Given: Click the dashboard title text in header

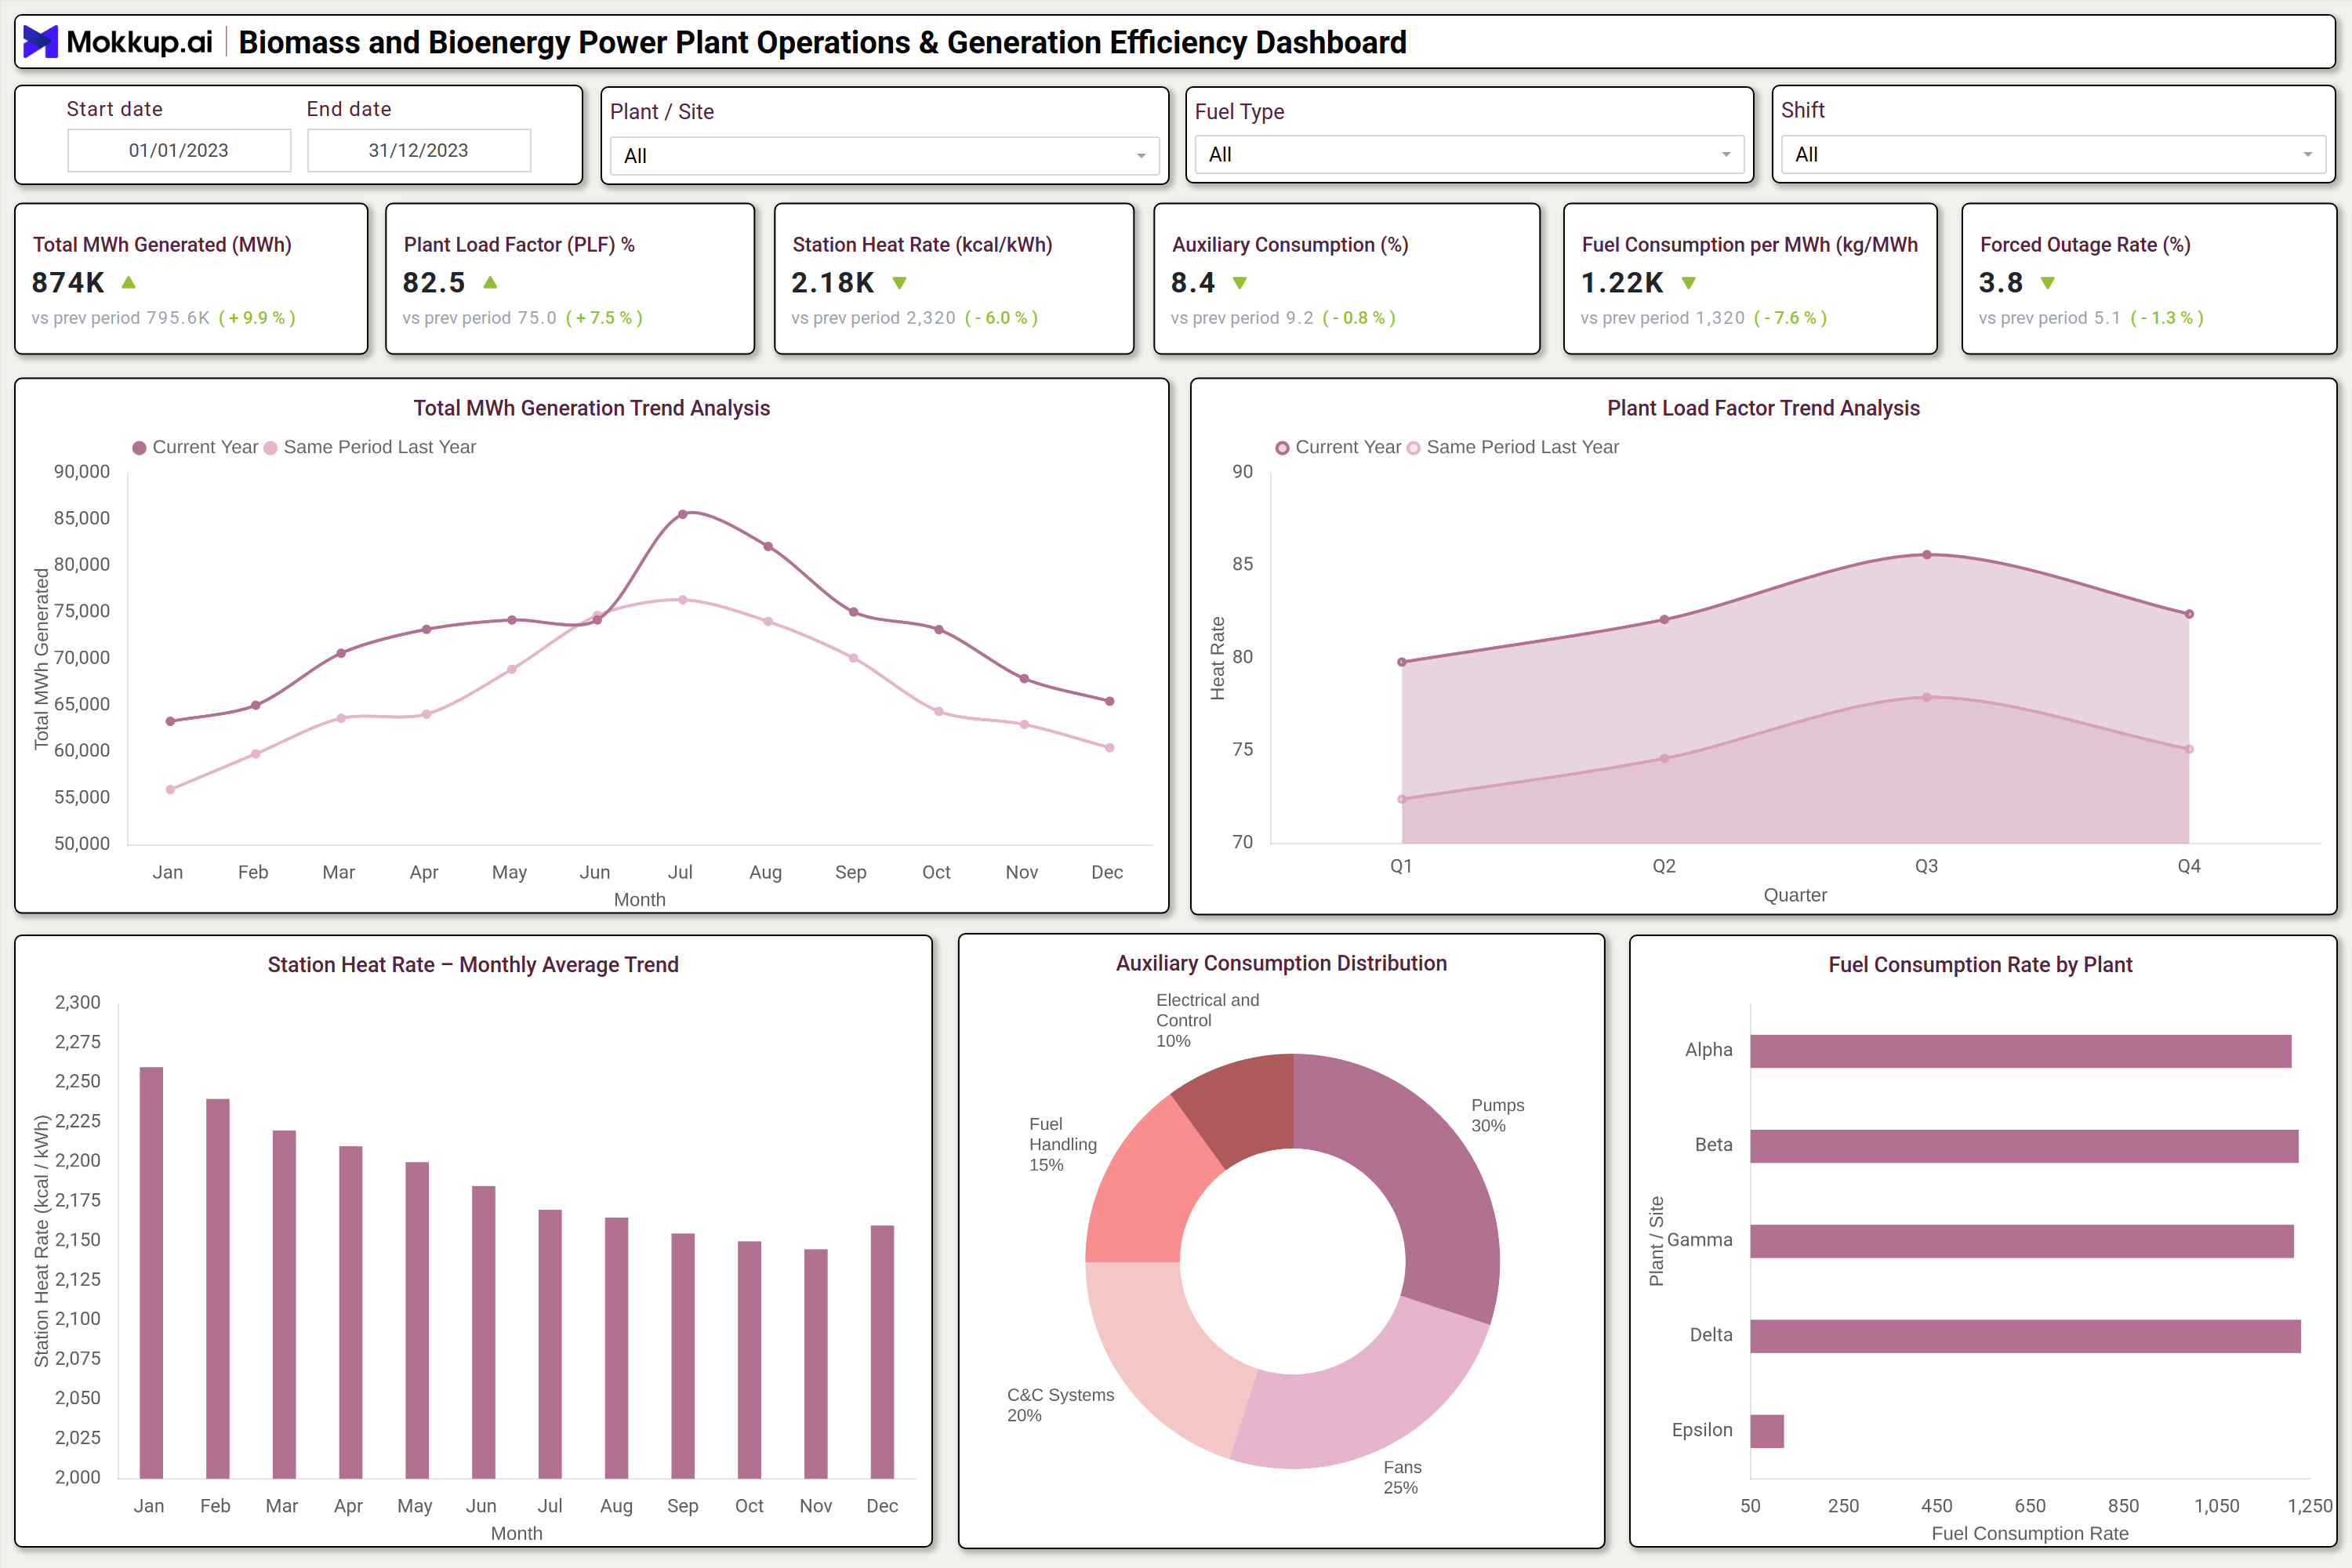Looking at the screenshot, I should click(822, 42).
